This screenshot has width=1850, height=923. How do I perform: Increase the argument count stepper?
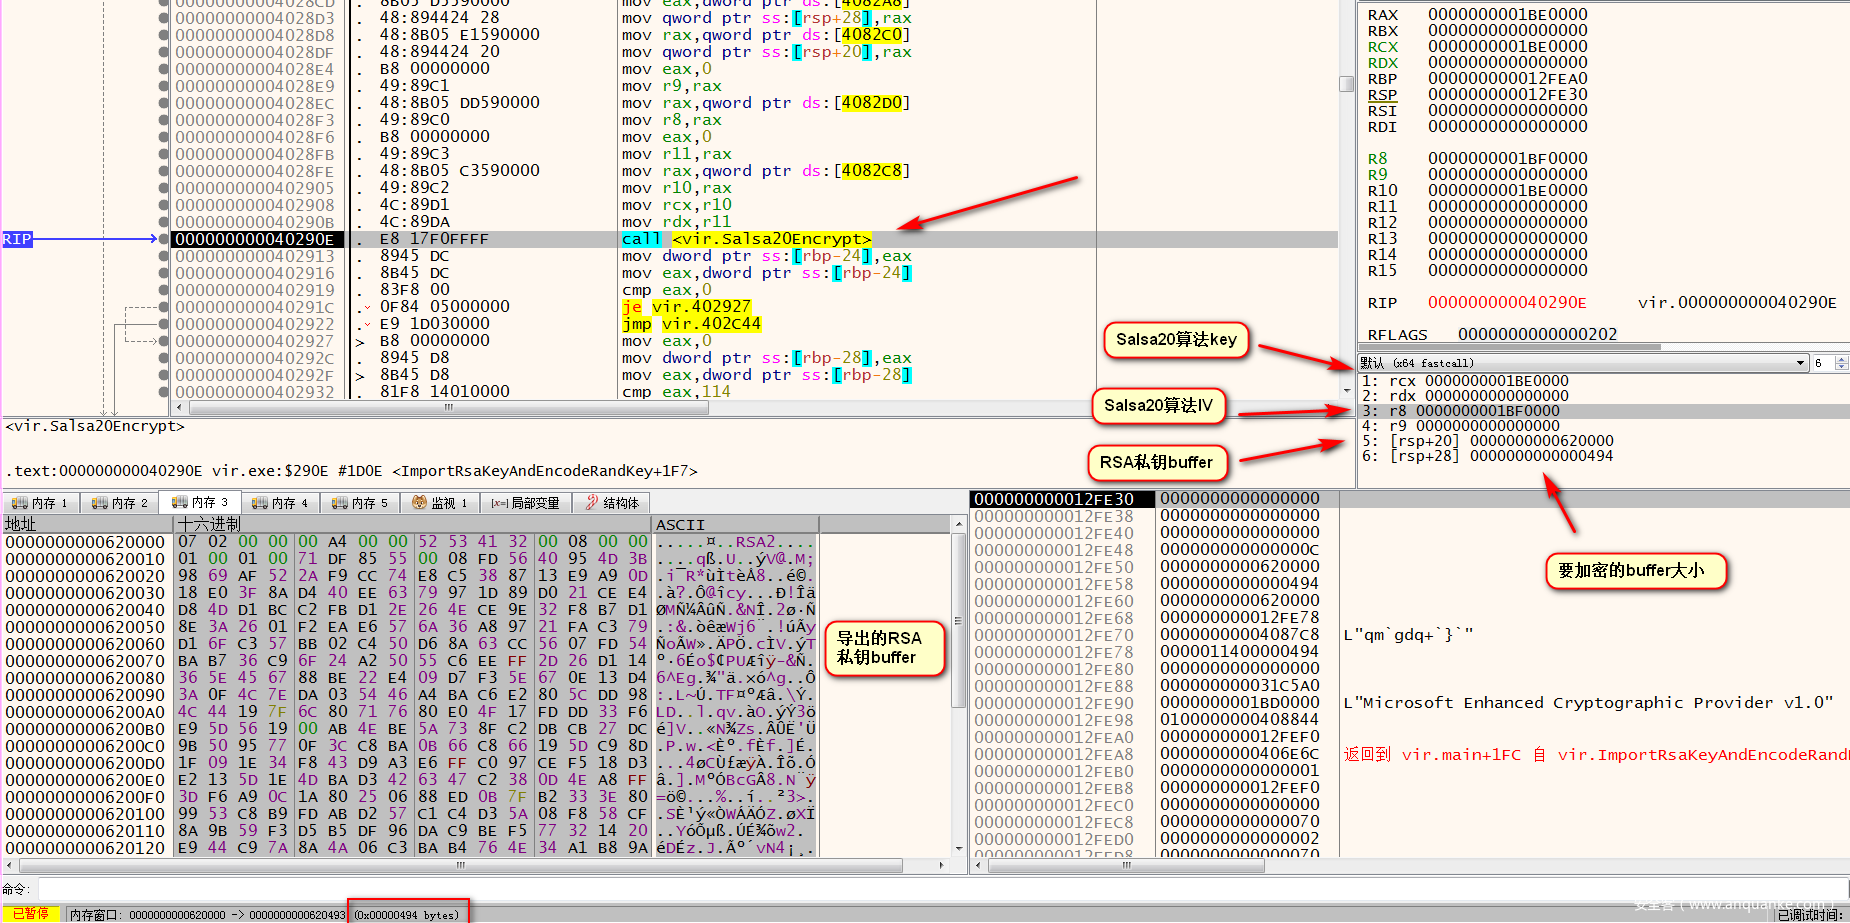pos(1842,359)
